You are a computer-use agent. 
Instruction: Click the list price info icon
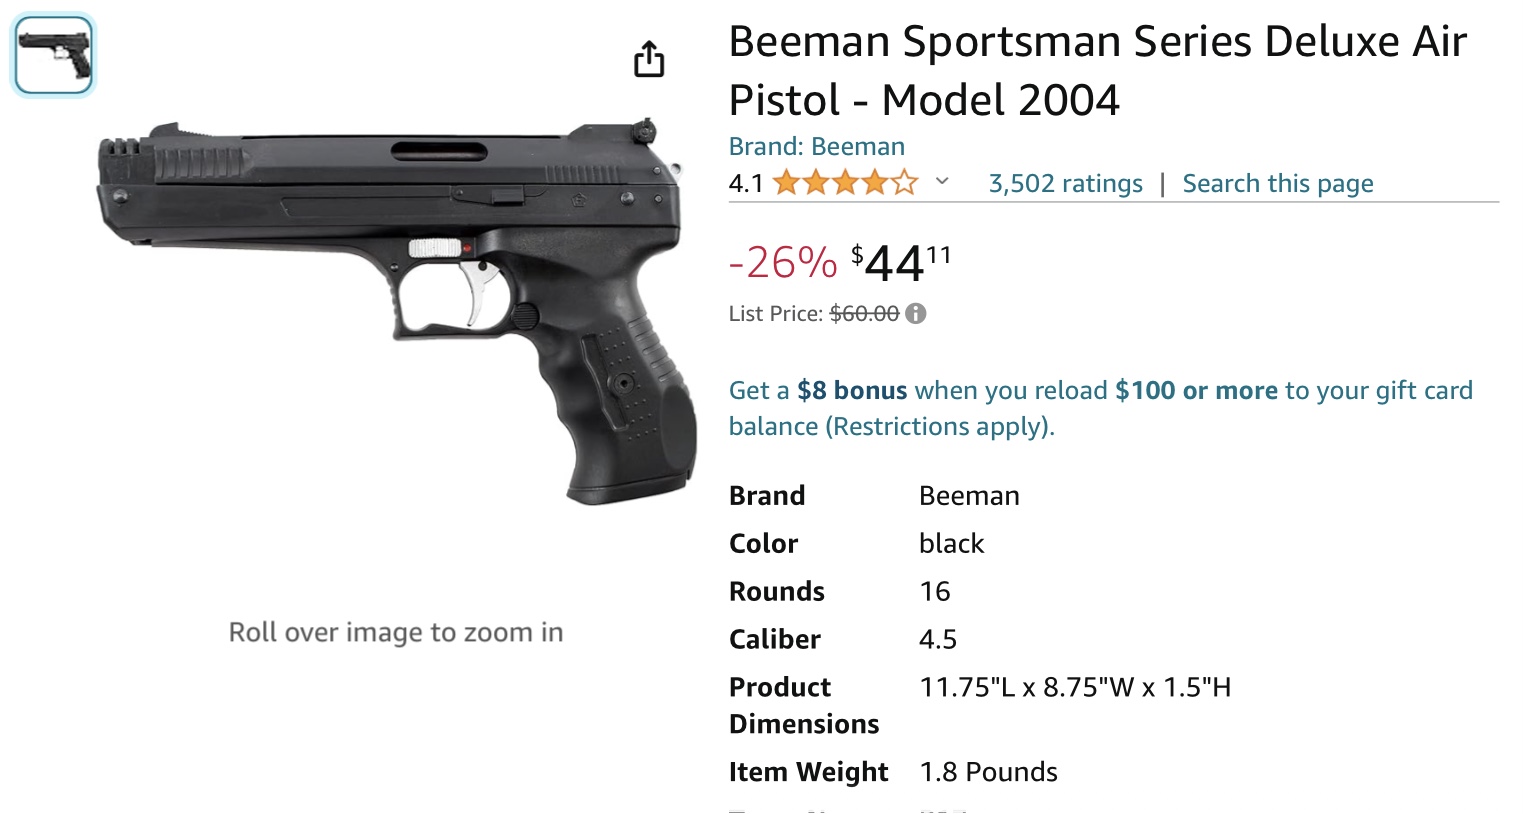915,314
